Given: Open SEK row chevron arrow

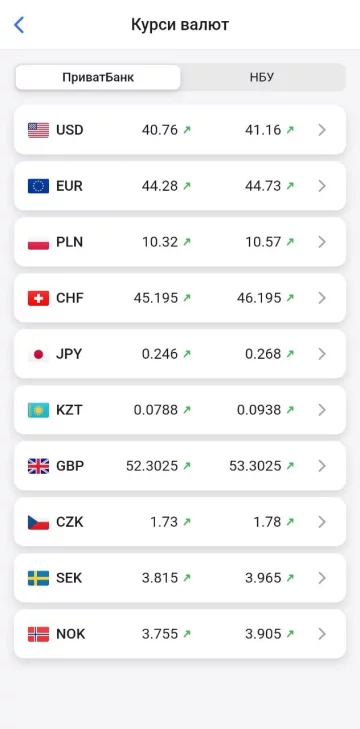Looking at the screenshot, I should 322,578.
